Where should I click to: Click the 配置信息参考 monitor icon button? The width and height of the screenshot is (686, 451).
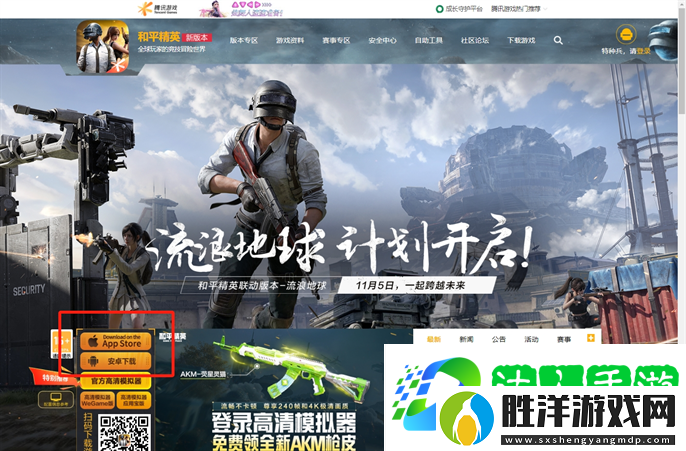coord(56,399)
